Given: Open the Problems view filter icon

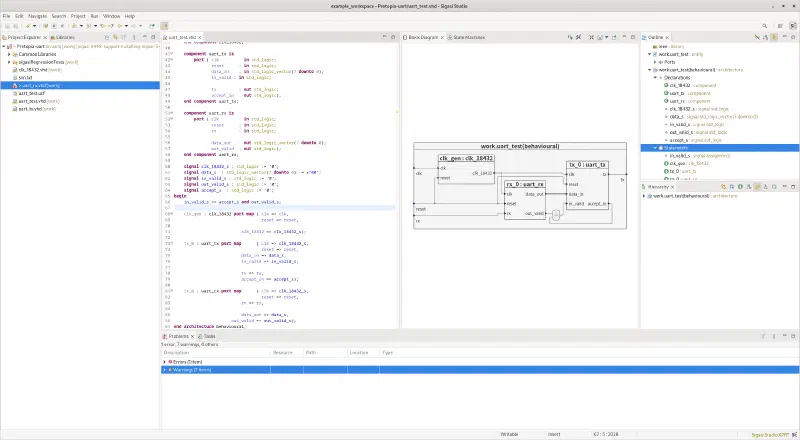Looking at the screenshot, I should coord(763,336).
